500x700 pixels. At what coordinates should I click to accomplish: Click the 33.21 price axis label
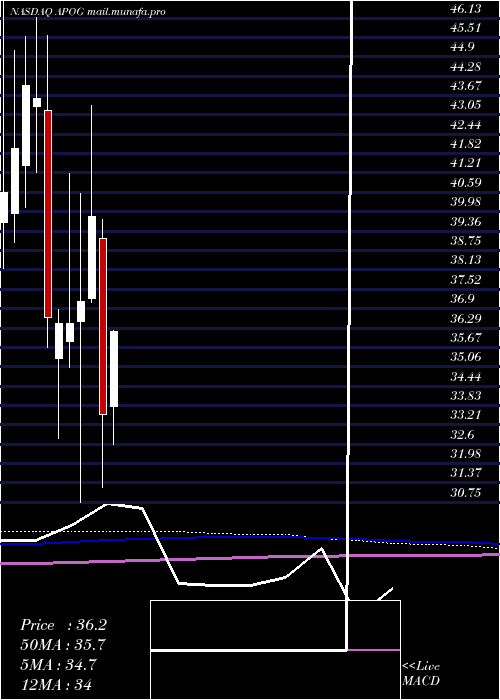(466, 415)
